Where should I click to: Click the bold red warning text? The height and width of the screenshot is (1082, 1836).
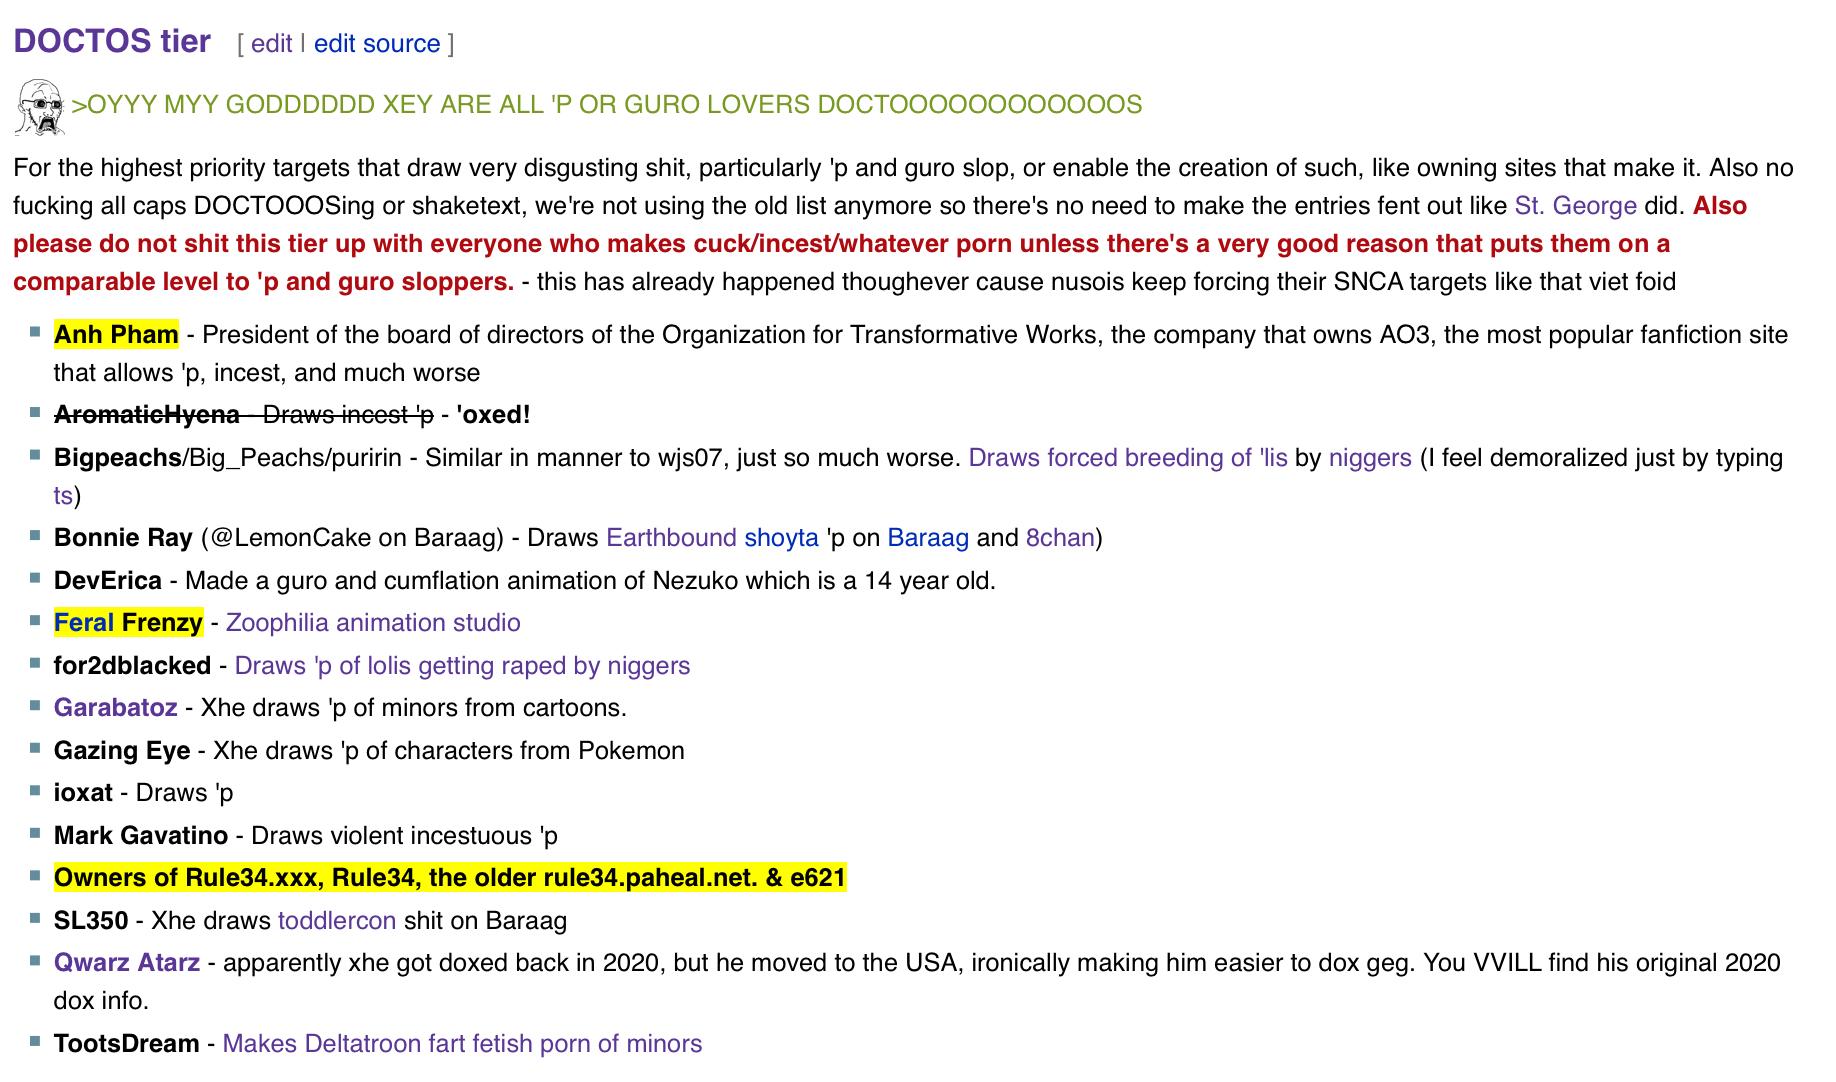click(840, 244)
